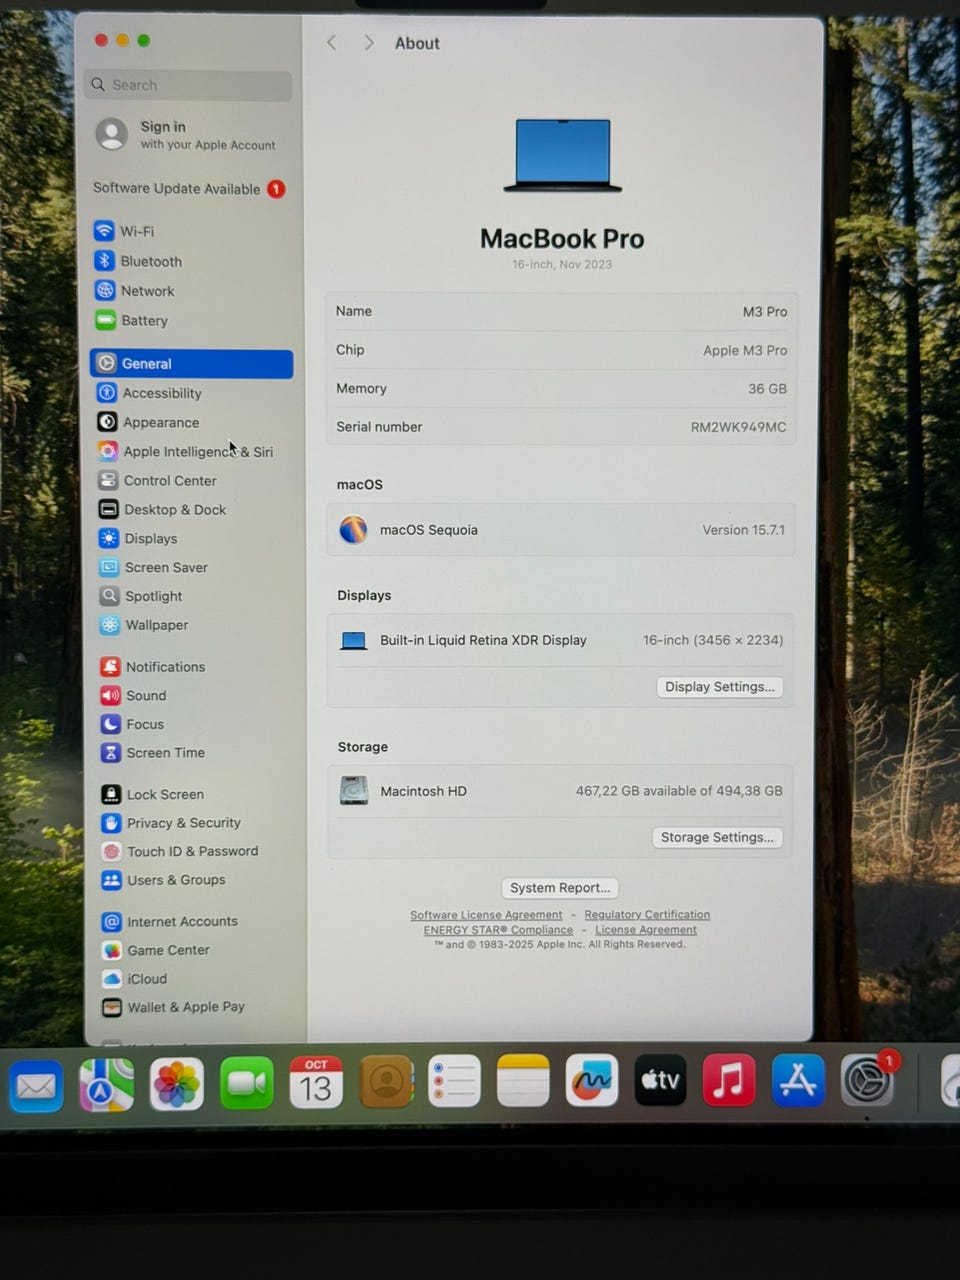Open Spotlight settings

(x=141, y=596)
